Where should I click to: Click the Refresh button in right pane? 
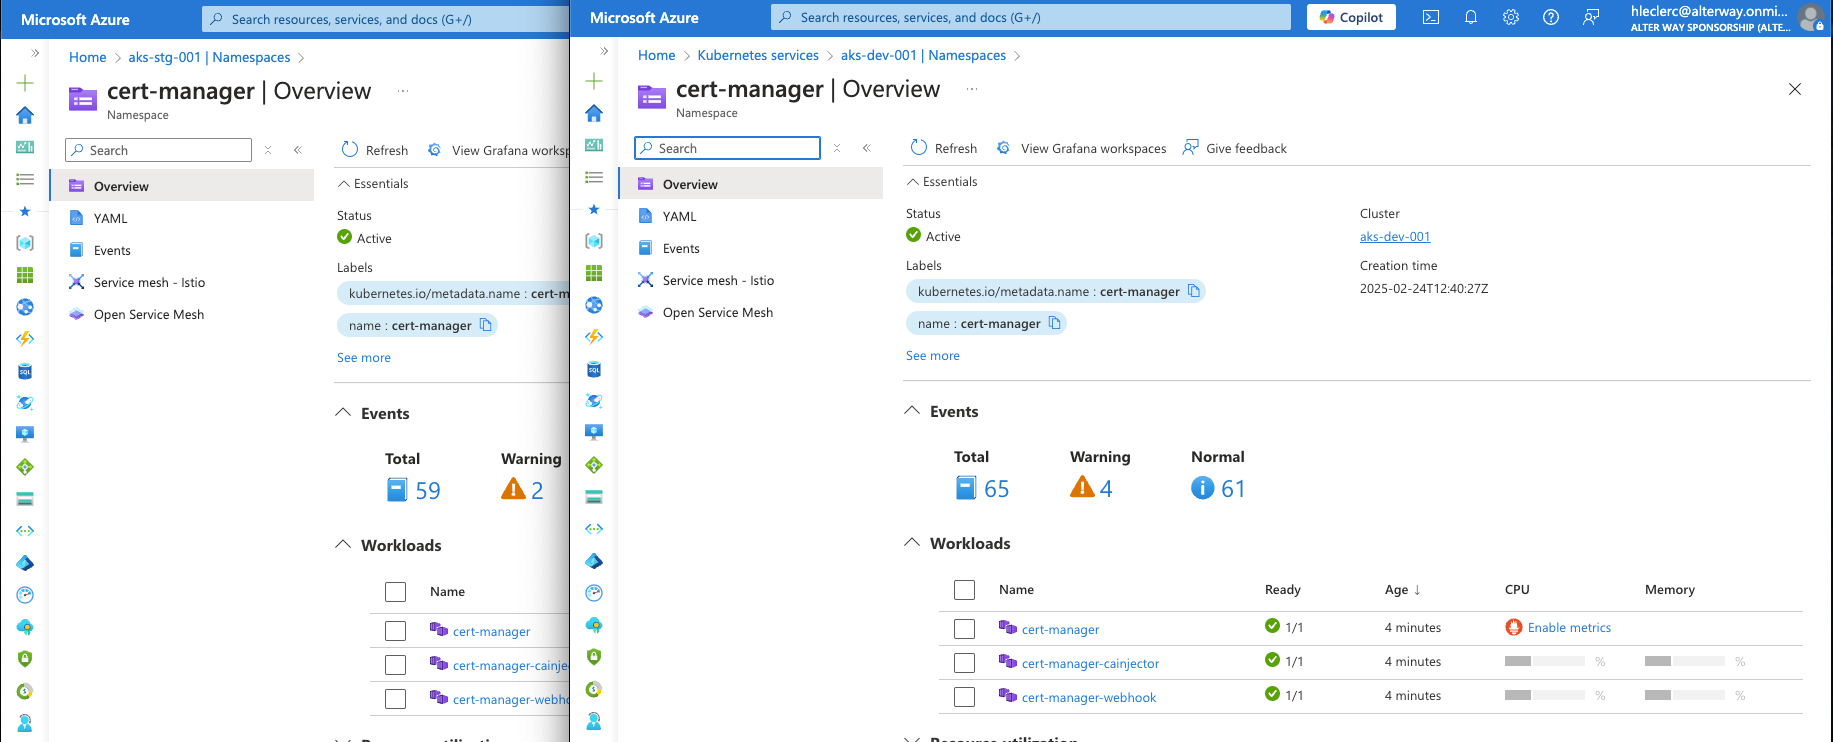(x=943, y=148)
